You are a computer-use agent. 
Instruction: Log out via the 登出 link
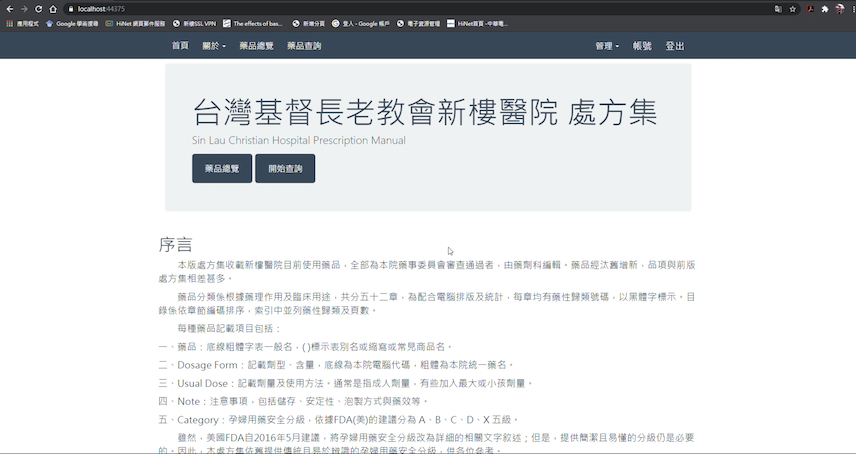point(675,46)
